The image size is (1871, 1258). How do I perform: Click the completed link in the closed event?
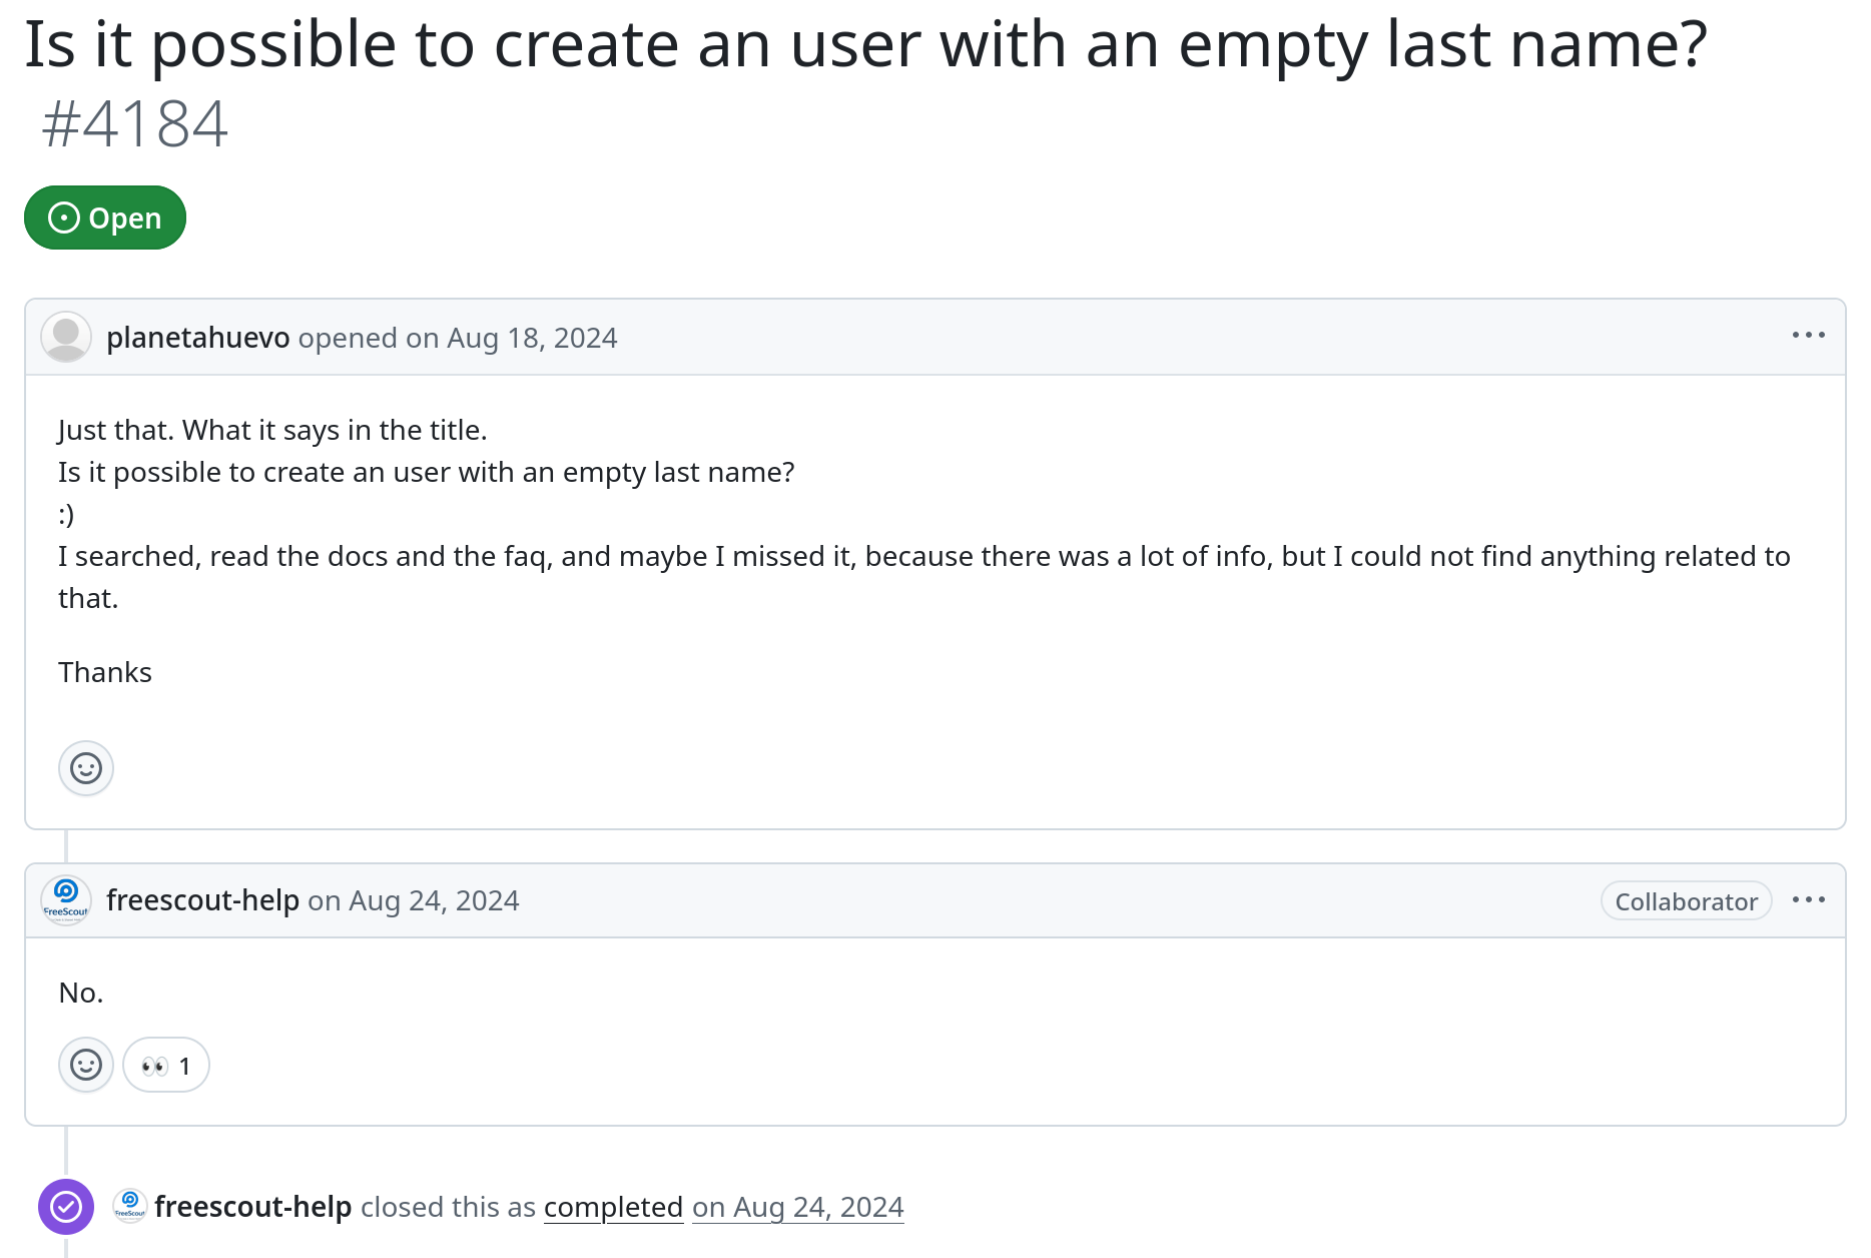pyautogui.click(x=613, y=1207)
